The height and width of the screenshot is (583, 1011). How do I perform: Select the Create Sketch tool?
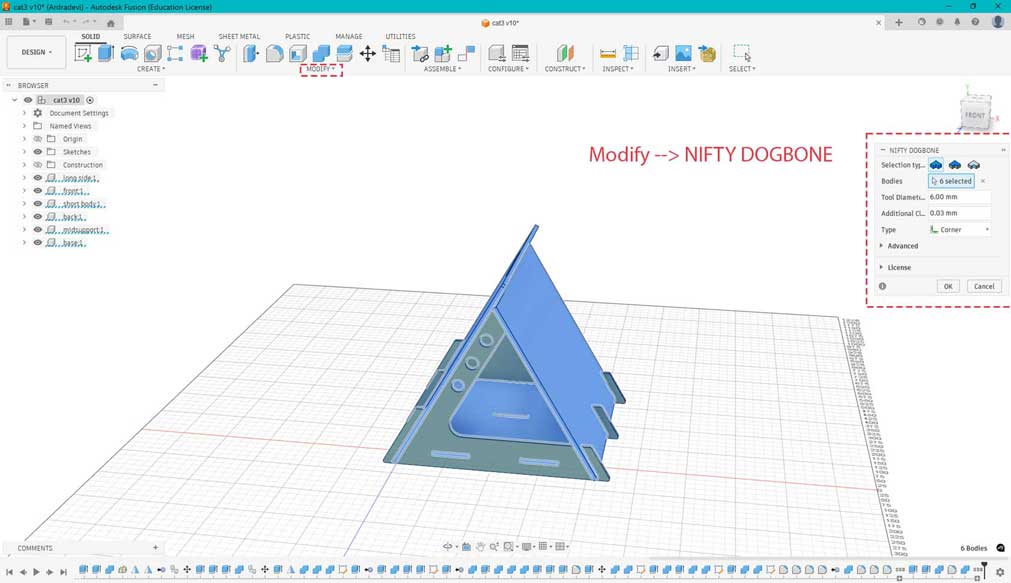(83, 53)
